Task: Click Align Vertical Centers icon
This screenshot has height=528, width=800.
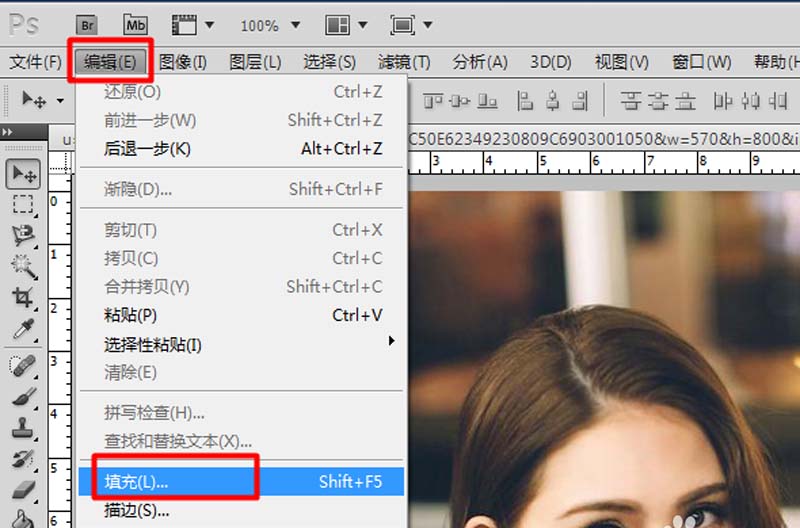Action: [460, 101]
